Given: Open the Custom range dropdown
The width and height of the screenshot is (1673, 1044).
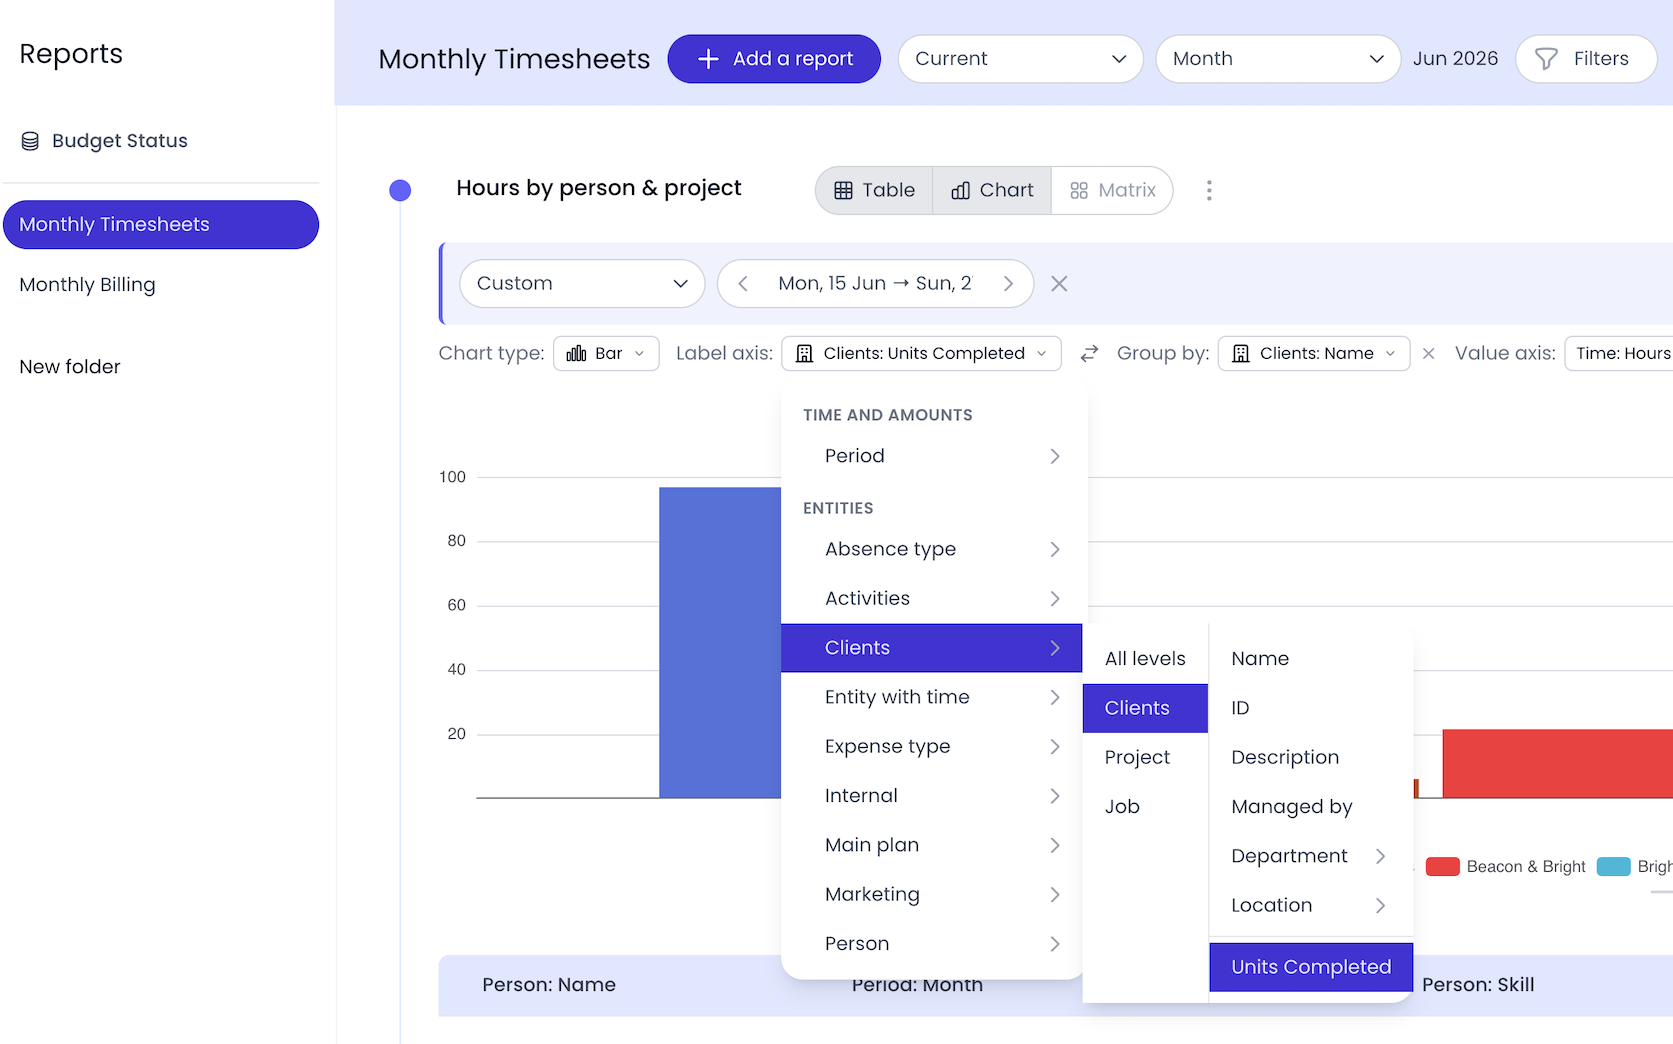Looking at the screenshot, I should [x=582, y=284].
